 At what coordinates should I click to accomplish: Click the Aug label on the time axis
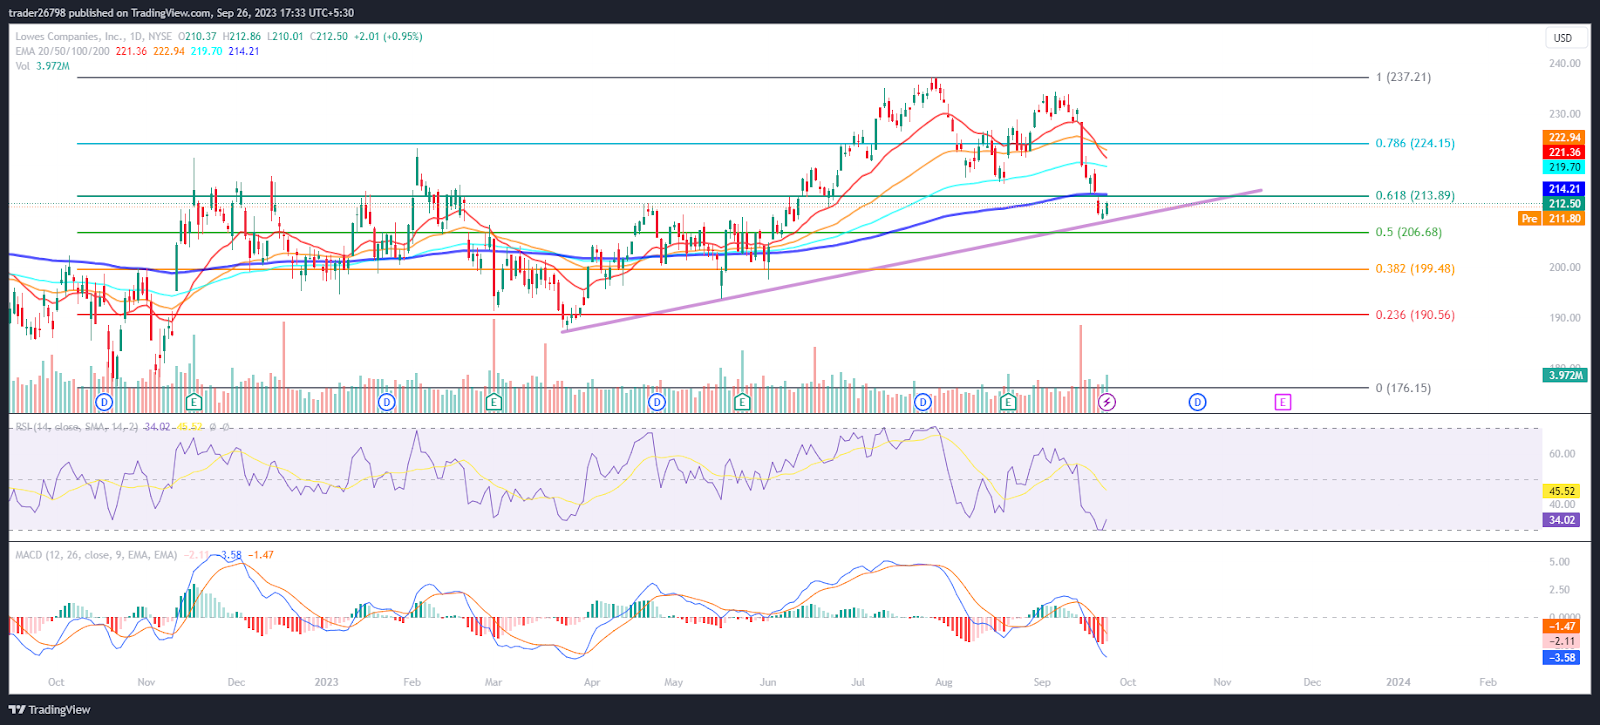point(944,683)
